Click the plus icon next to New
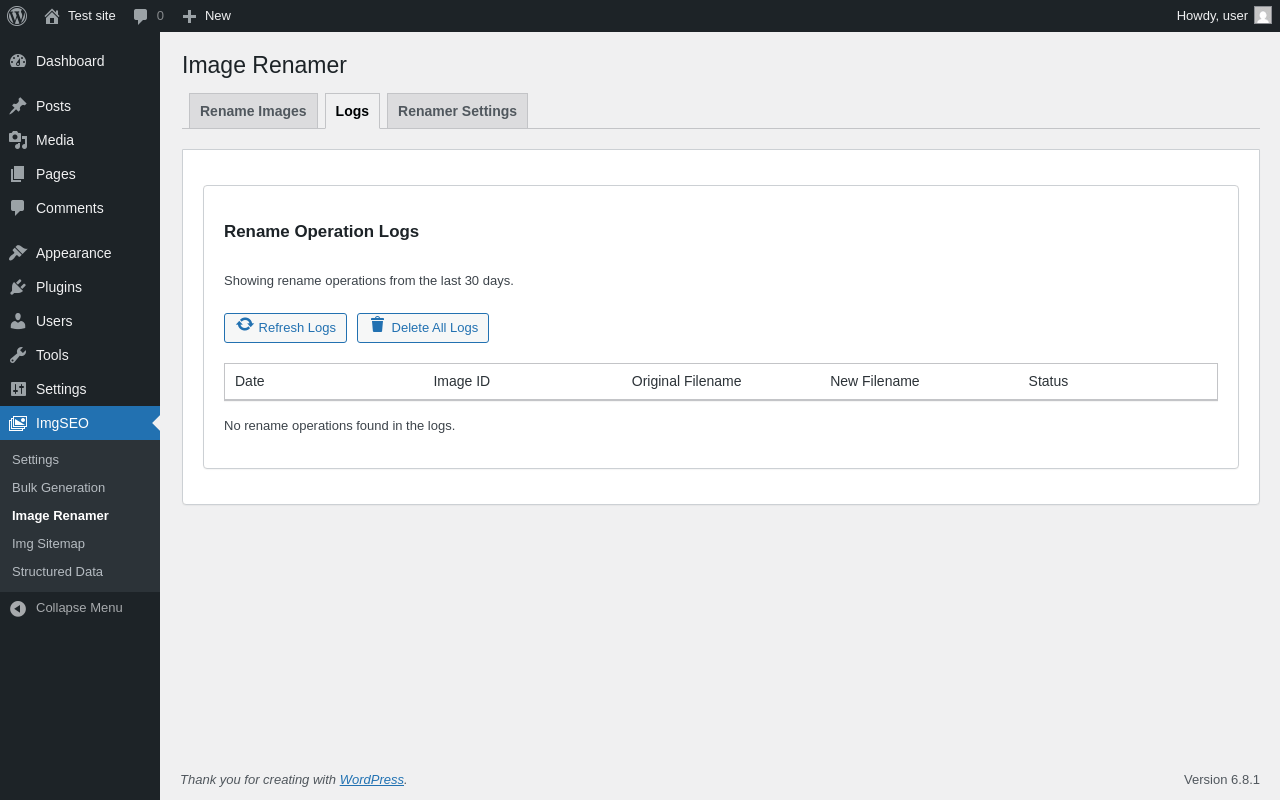Screen dimensions: 1280x800 pos(189,16)
